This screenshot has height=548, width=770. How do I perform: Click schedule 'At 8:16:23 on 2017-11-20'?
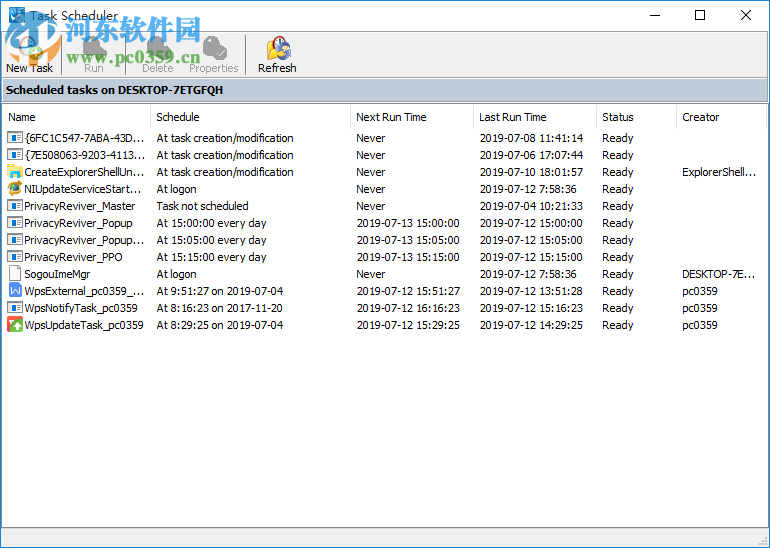220,308
